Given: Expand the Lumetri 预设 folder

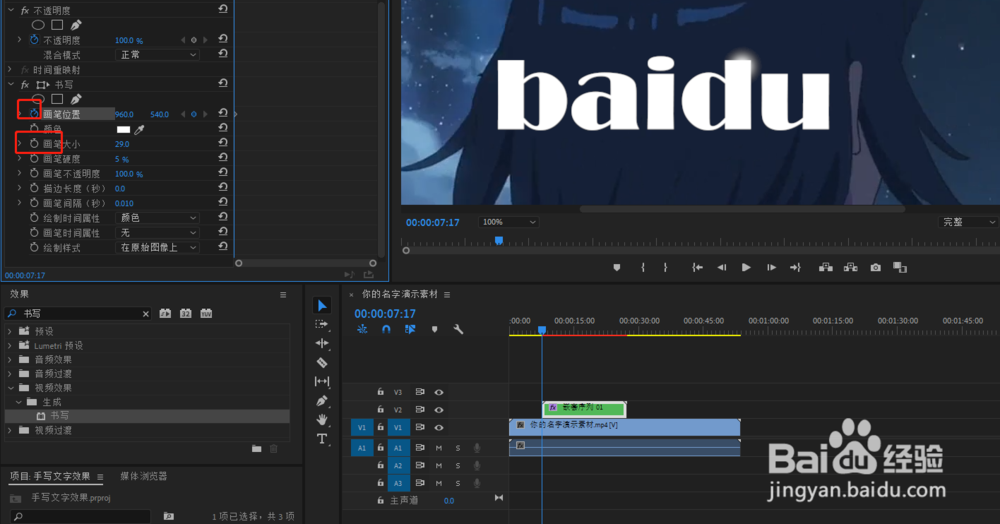Looking at the screenshot, I should tap(10, 346).
